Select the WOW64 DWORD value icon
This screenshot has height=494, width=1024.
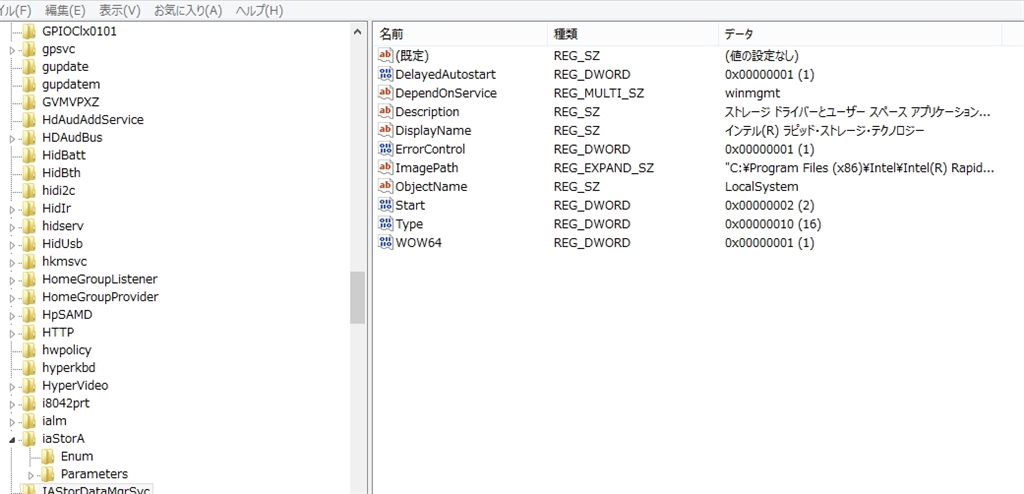click(385, 242)
